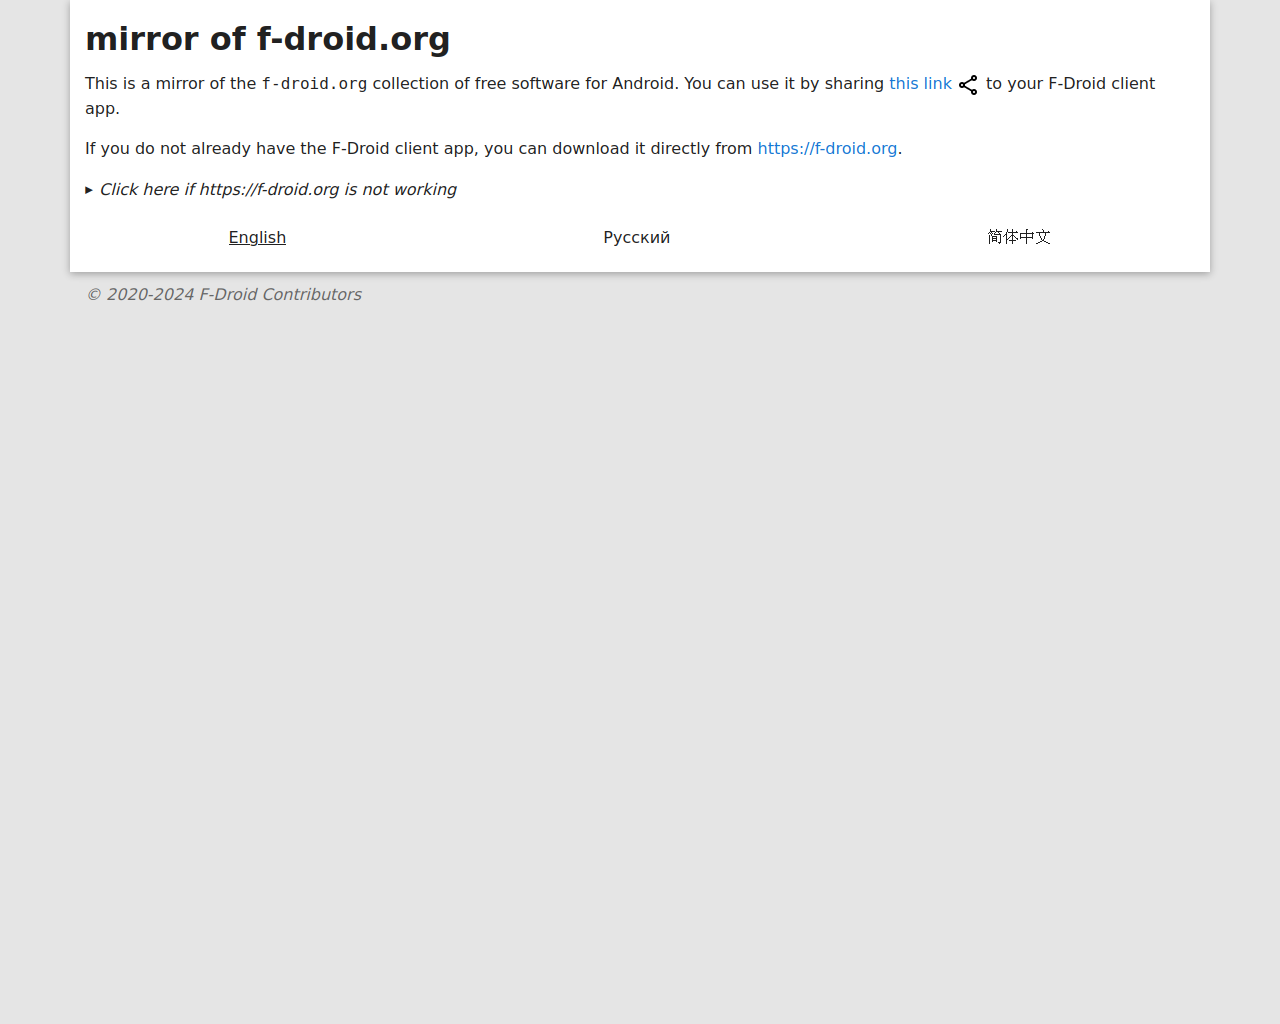Click the share icon next to this link
Viewport: 1280px width, 1024px height.
pos(968,85)
